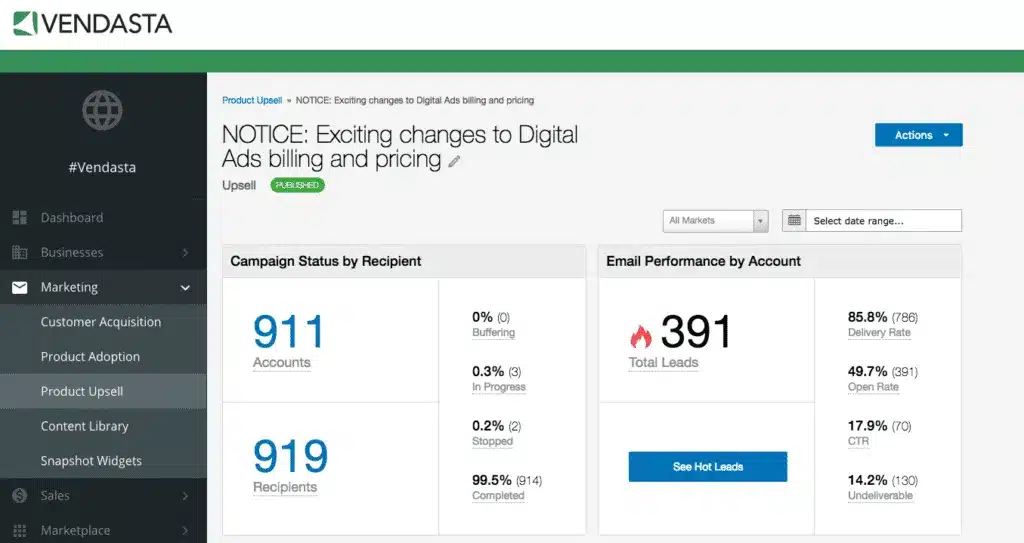
Task: Collapse the Marketing menu chevron
Action: (x=185, y=288)
